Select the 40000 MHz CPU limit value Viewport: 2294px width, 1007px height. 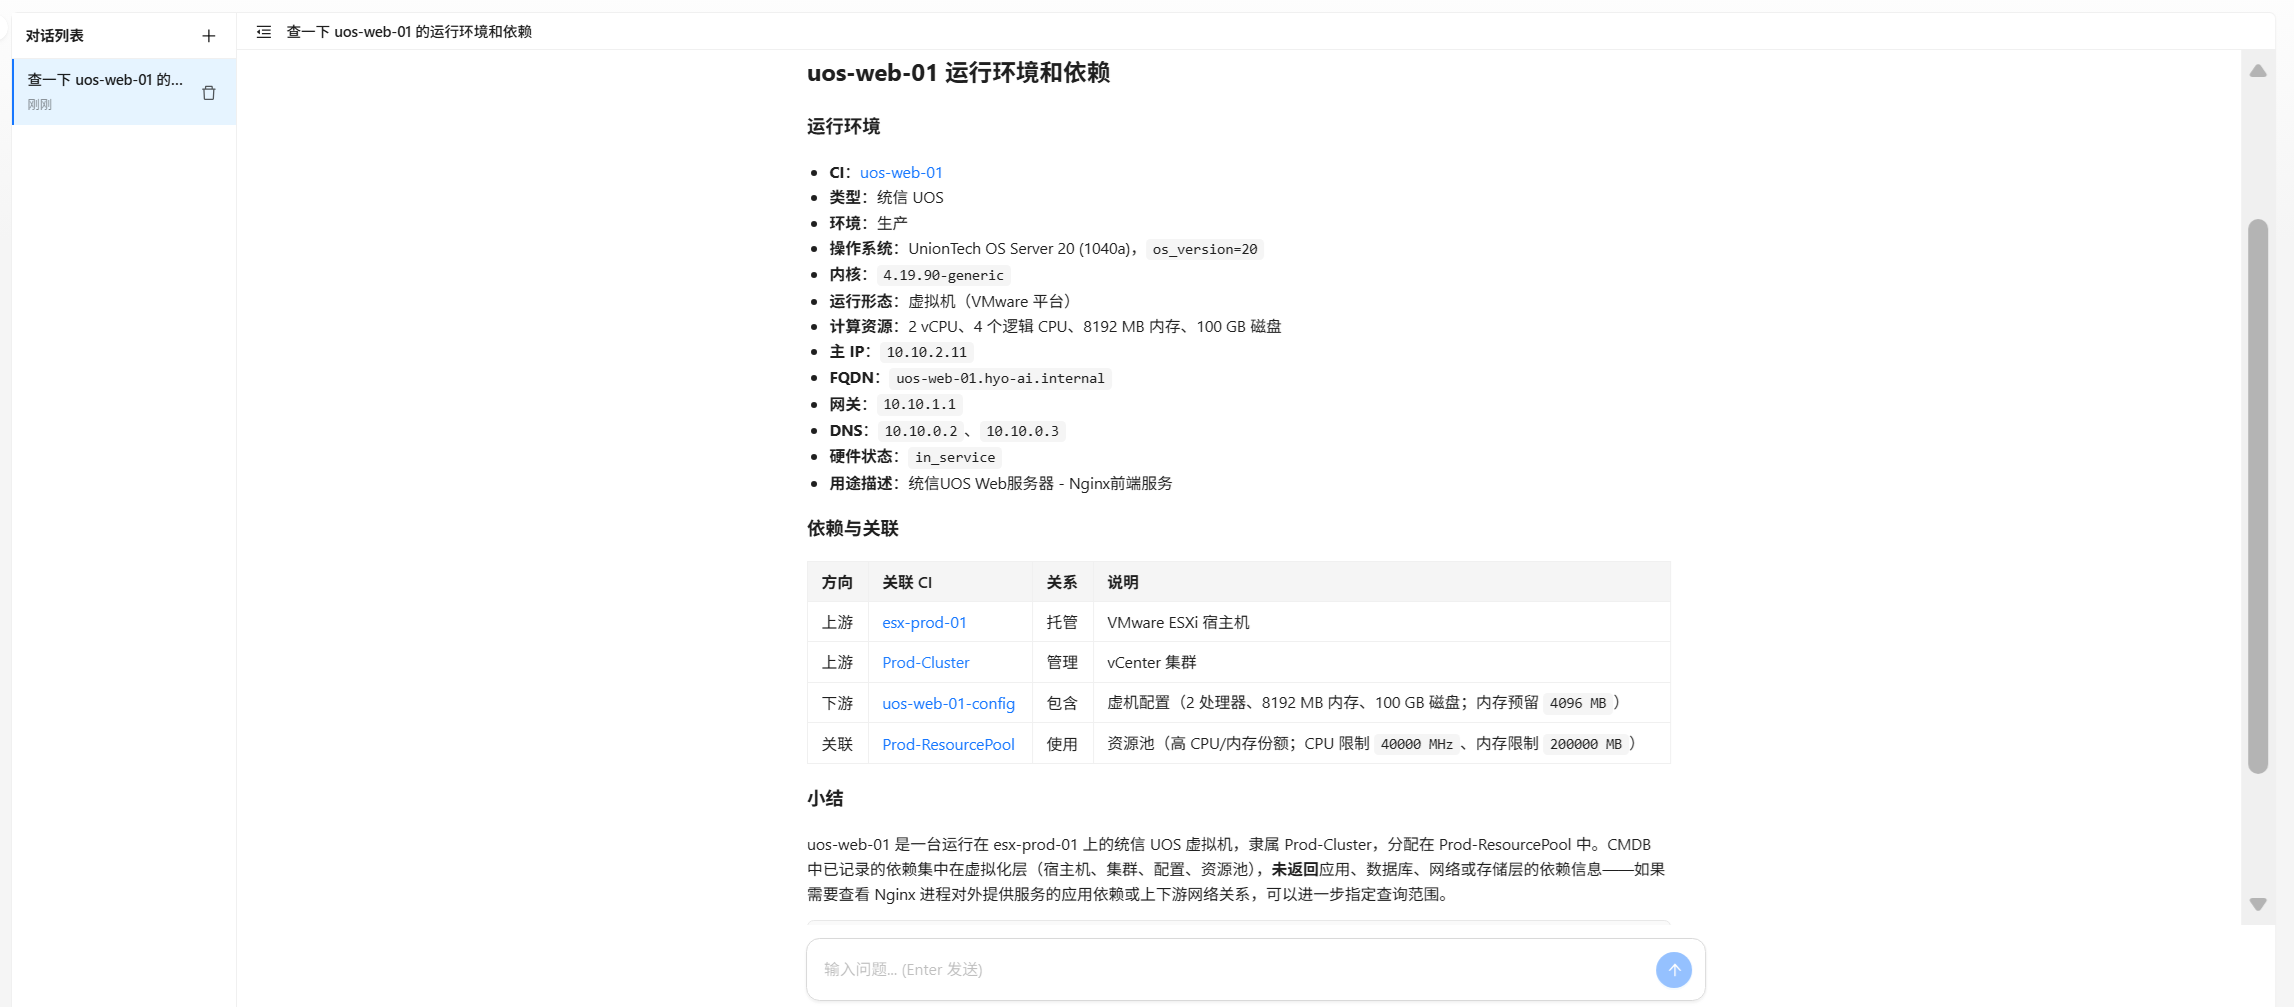[1417, 744]
